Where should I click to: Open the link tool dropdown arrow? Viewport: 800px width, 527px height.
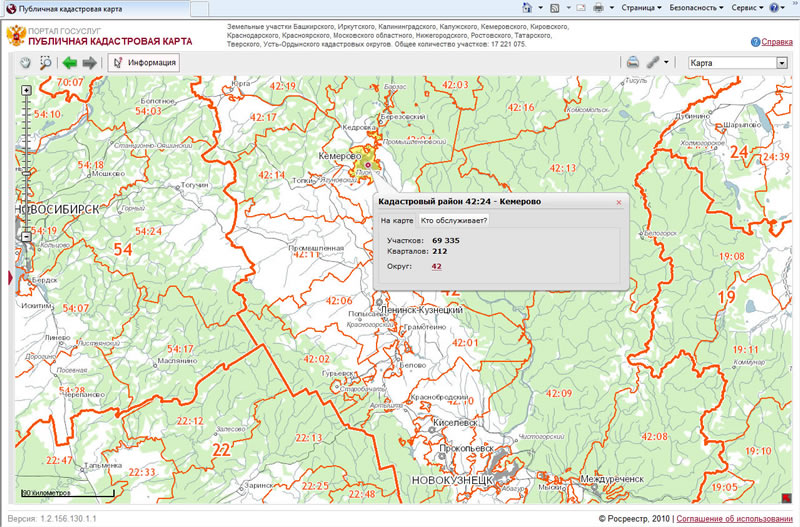666,62
